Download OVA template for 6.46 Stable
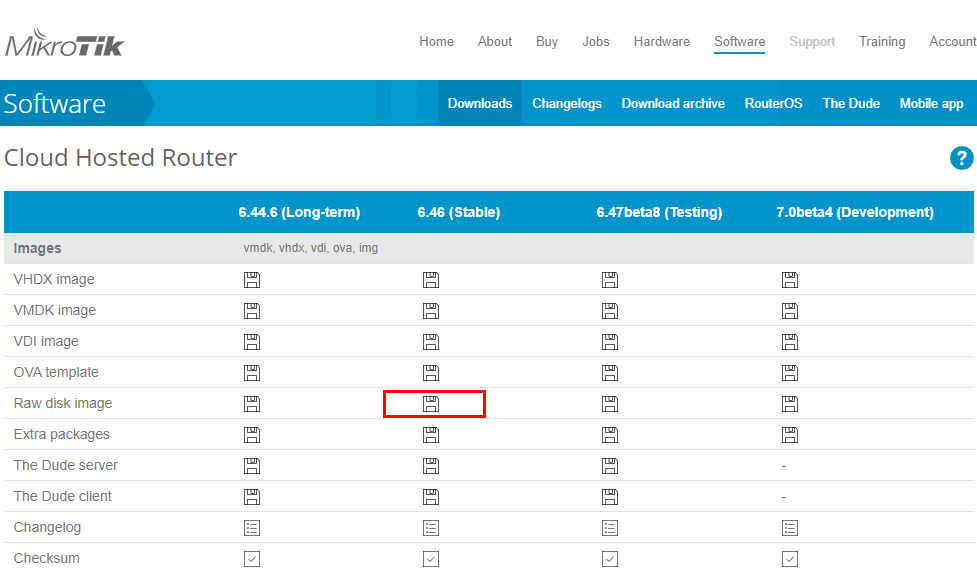 431,373
